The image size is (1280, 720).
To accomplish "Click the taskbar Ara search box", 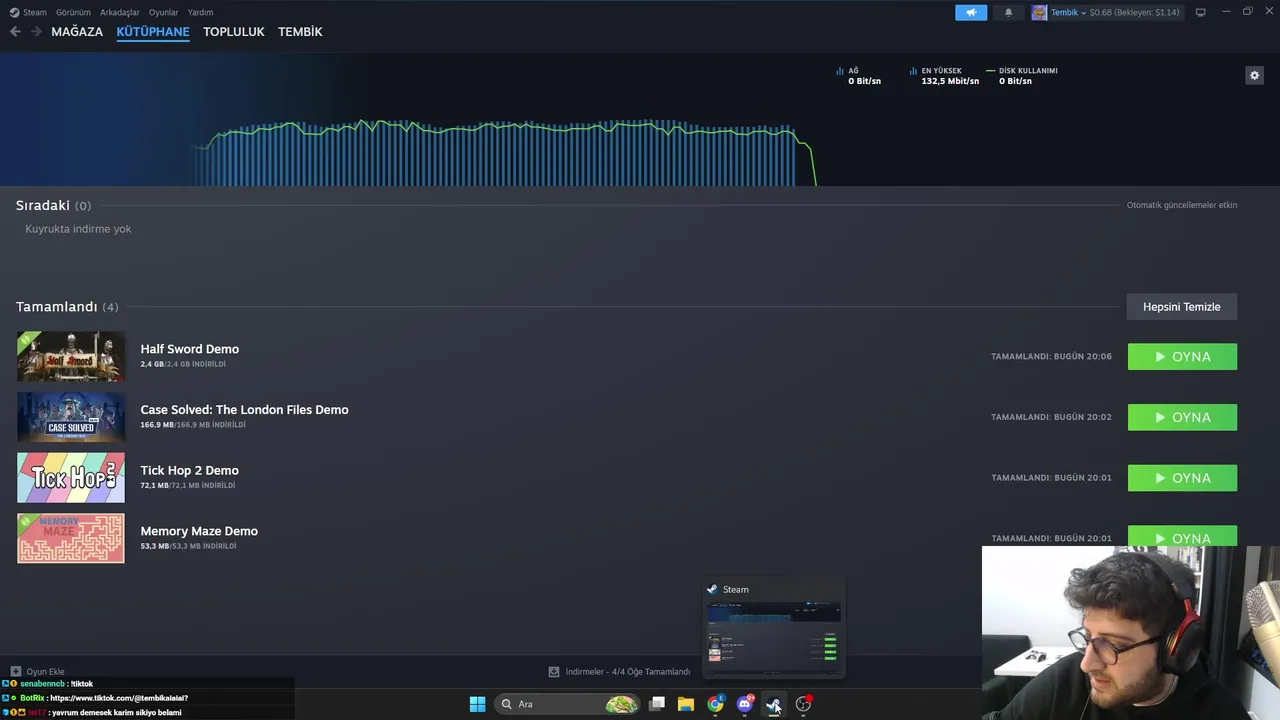I will tap(567, 704).
